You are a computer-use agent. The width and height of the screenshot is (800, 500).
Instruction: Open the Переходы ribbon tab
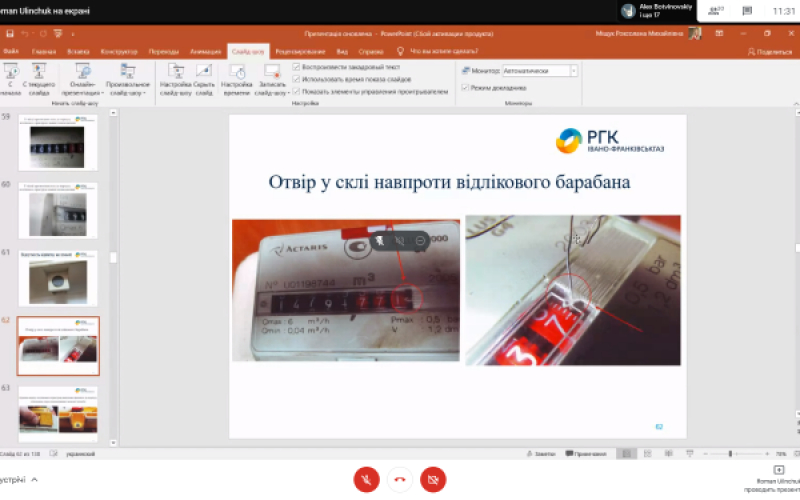pos(164,52)
